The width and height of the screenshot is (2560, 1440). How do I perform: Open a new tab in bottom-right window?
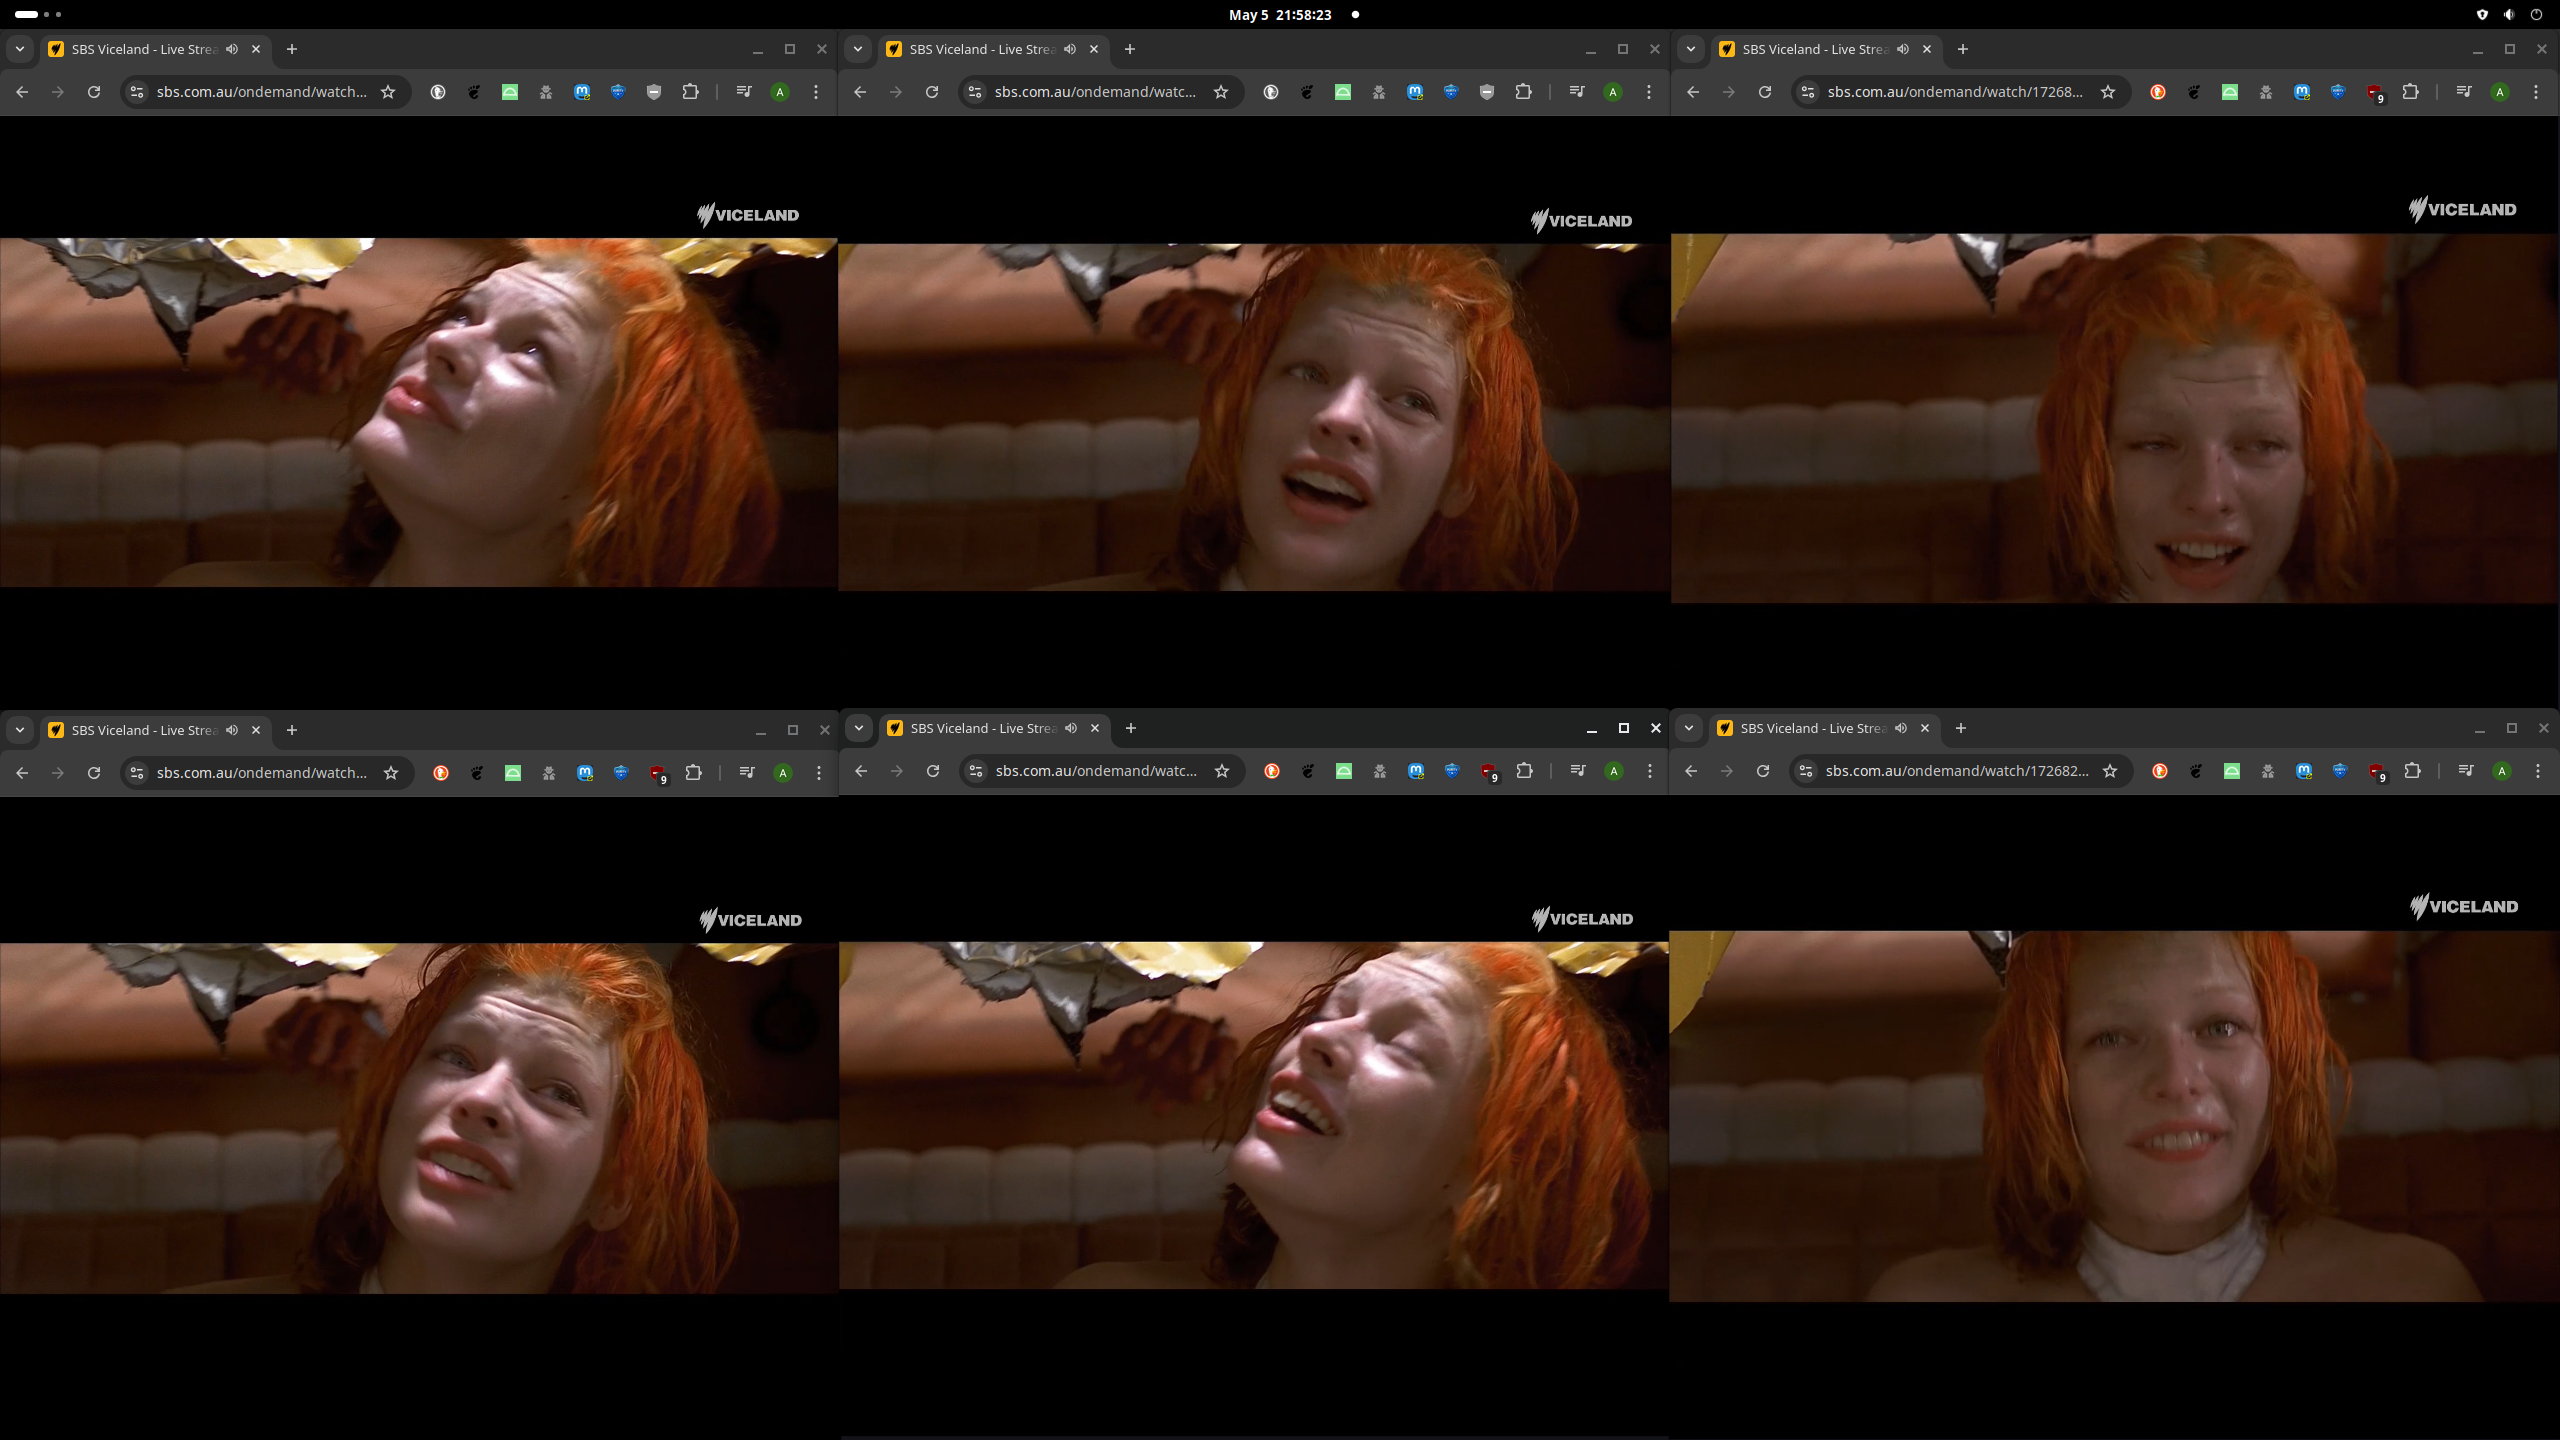(x=1961, y=728)
